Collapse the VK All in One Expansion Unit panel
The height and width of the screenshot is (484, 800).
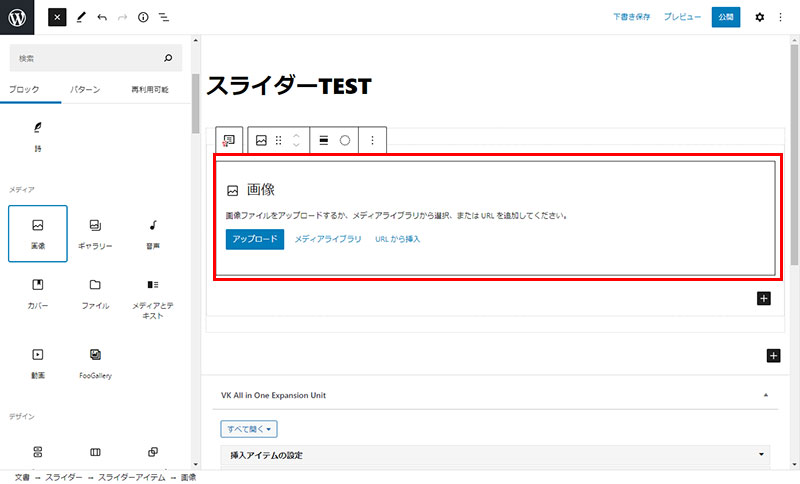(x=764, y=396)
